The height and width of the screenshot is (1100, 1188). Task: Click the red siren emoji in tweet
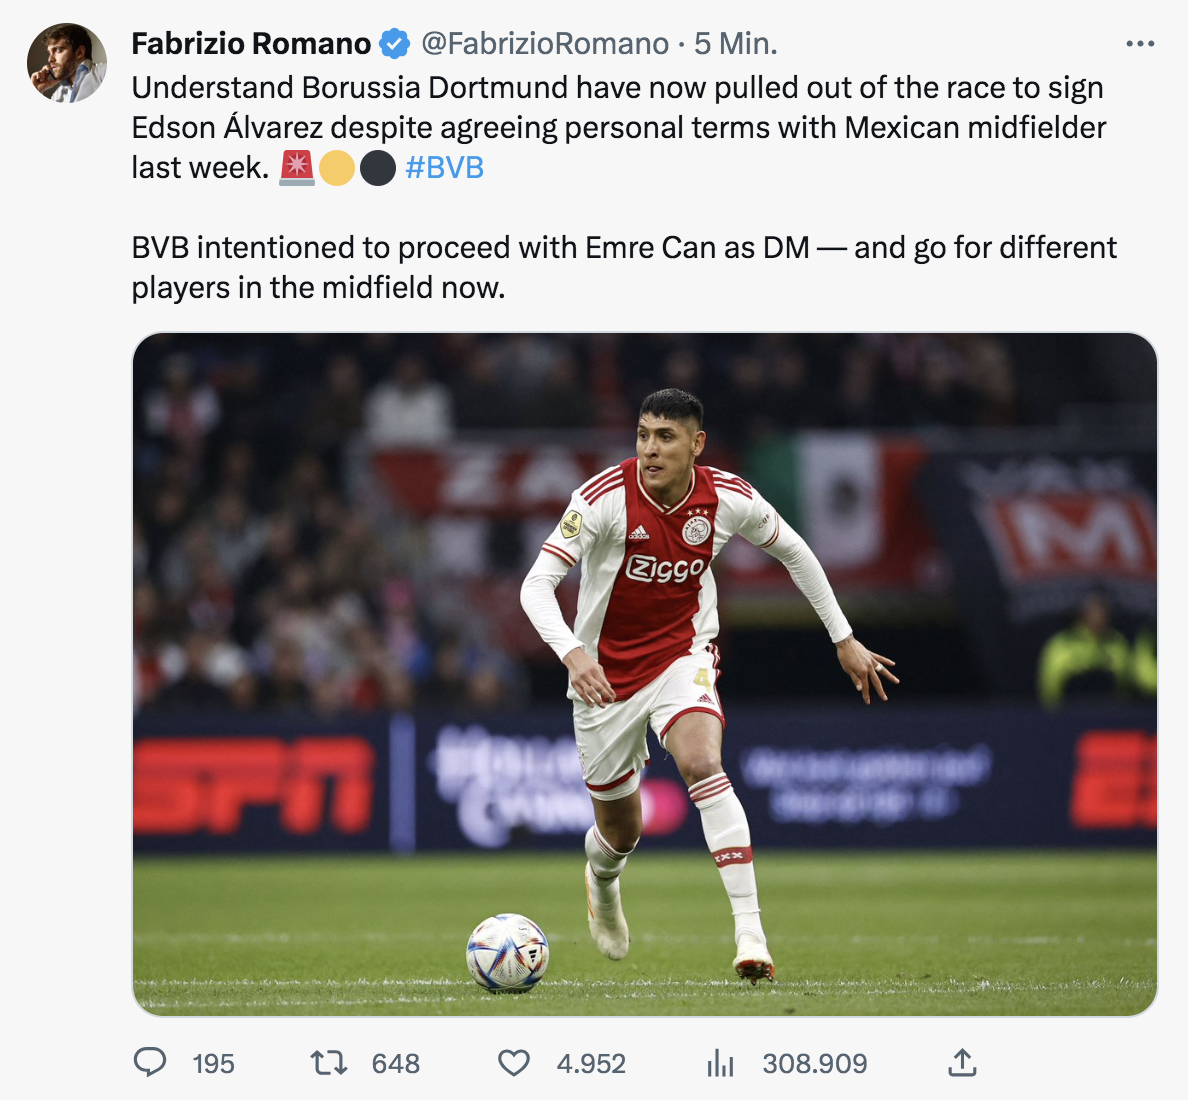pyautogui.click(x=297, y=168)
